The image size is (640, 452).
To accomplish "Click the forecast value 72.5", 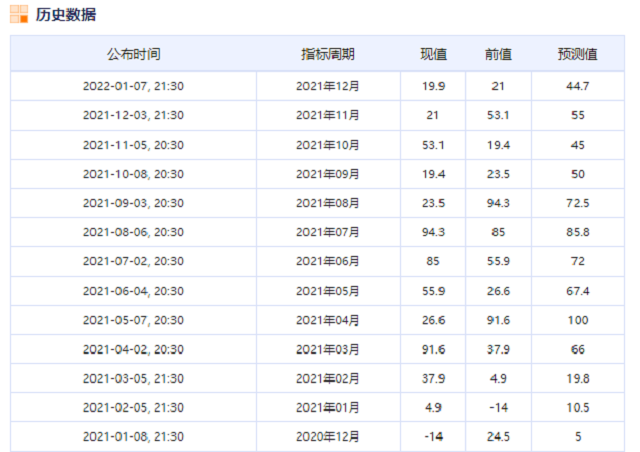I will (578, 203).
